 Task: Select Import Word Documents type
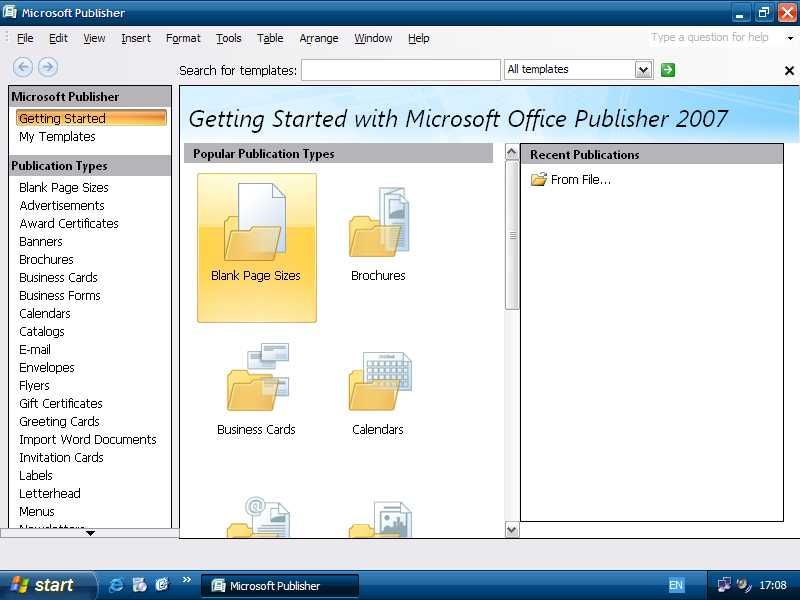88,440
